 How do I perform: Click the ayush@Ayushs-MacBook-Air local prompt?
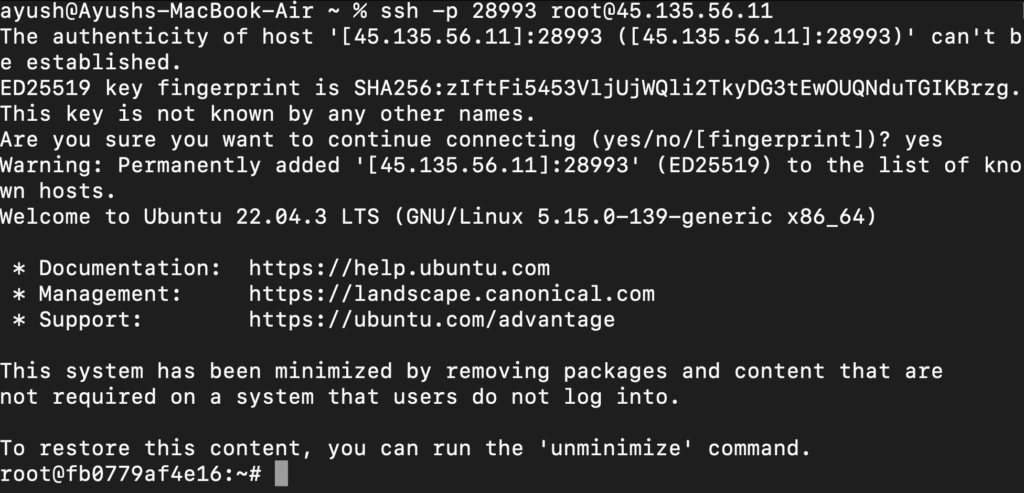pos(157,11)
